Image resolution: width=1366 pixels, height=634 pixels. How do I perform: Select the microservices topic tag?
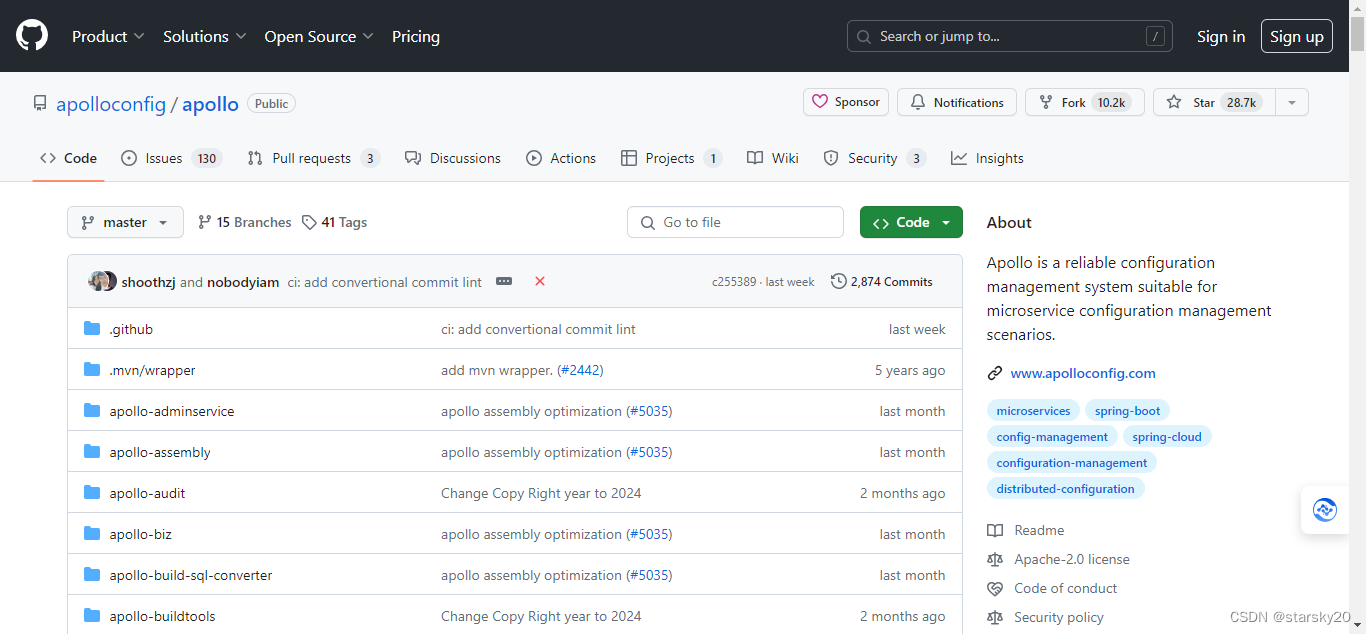[1033, 411]
